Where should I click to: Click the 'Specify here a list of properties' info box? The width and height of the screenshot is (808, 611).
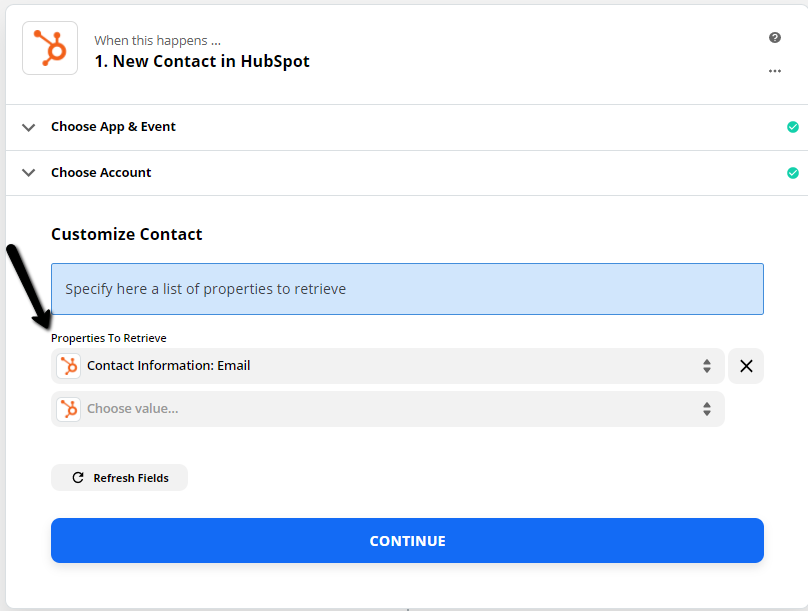407,289
